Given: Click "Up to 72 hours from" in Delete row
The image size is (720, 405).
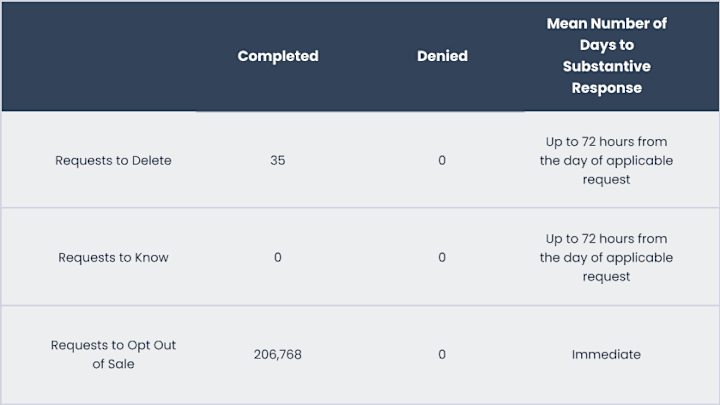Looking at the screenshot, I should (606, 141).
